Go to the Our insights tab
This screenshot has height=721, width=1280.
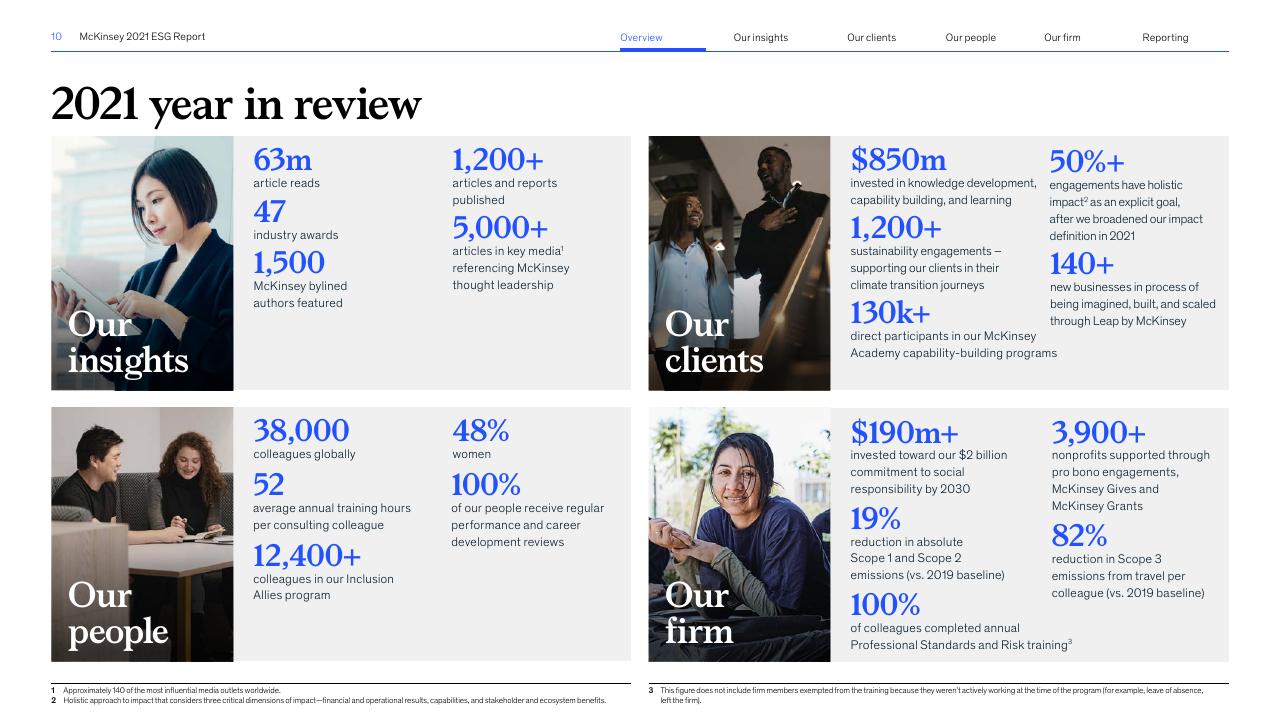(x=761, y=38)
